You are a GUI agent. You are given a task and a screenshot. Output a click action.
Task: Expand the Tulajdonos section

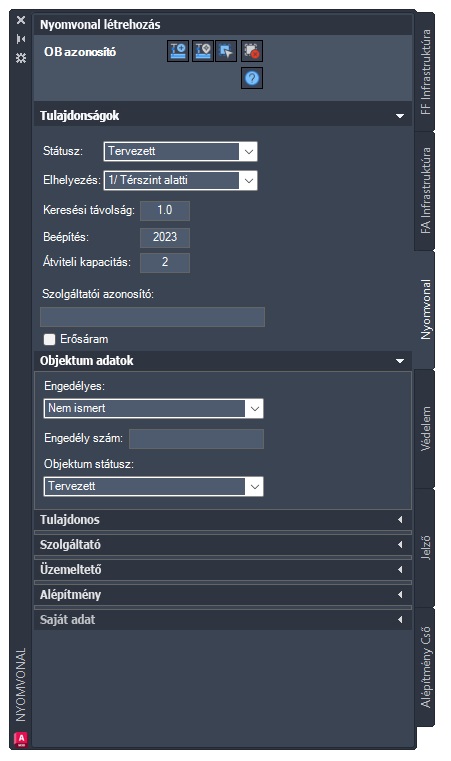point(223,520)
